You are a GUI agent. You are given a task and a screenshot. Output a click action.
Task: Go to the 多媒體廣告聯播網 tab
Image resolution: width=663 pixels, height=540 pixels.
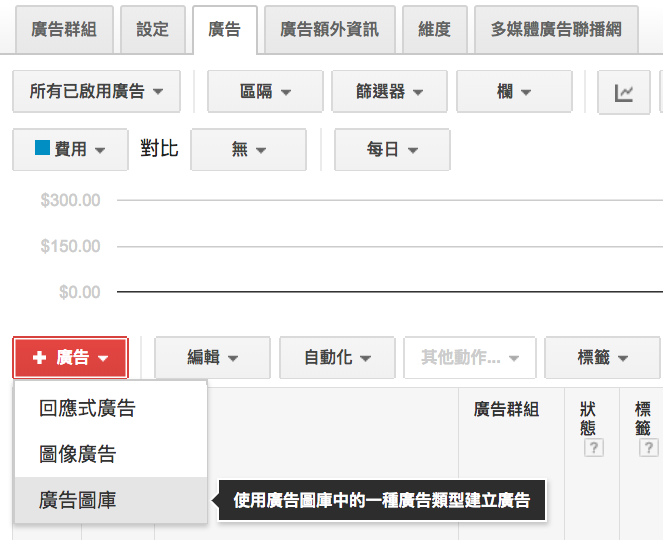tap(556, 29)
